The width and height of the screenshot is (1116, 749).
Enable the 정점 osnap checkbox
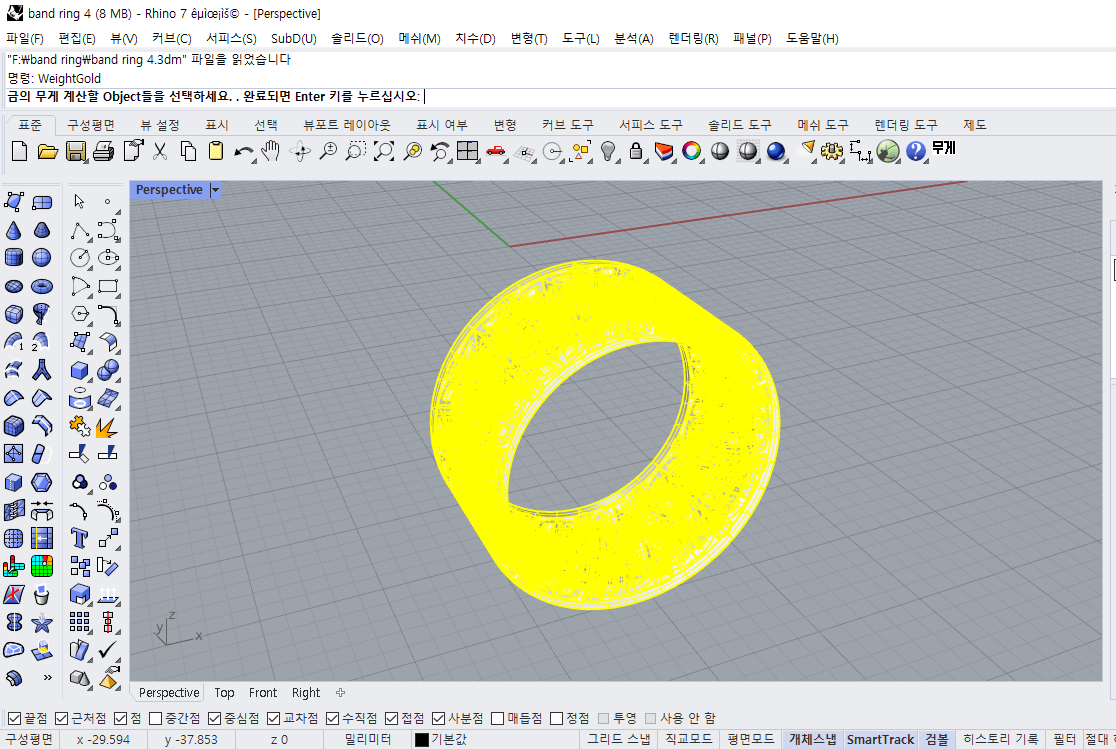pos(557,718)
